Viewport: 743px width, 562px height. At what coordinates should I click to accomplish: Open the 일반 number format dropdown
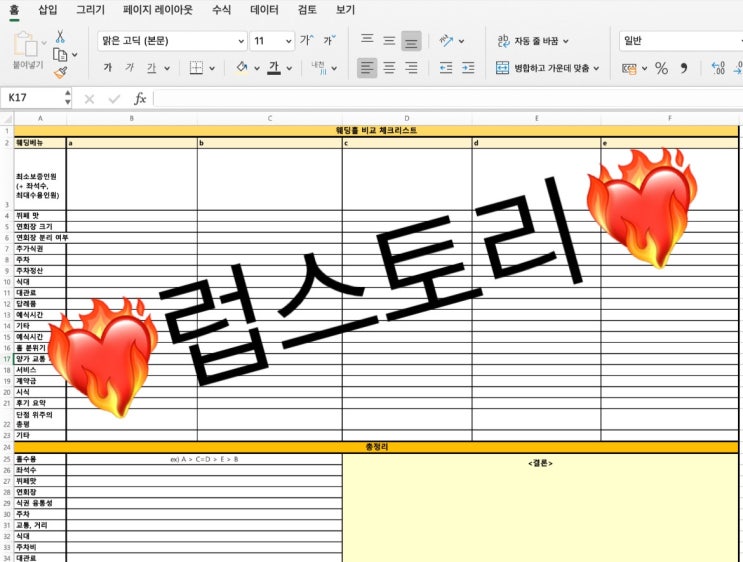tap(681, 41)
